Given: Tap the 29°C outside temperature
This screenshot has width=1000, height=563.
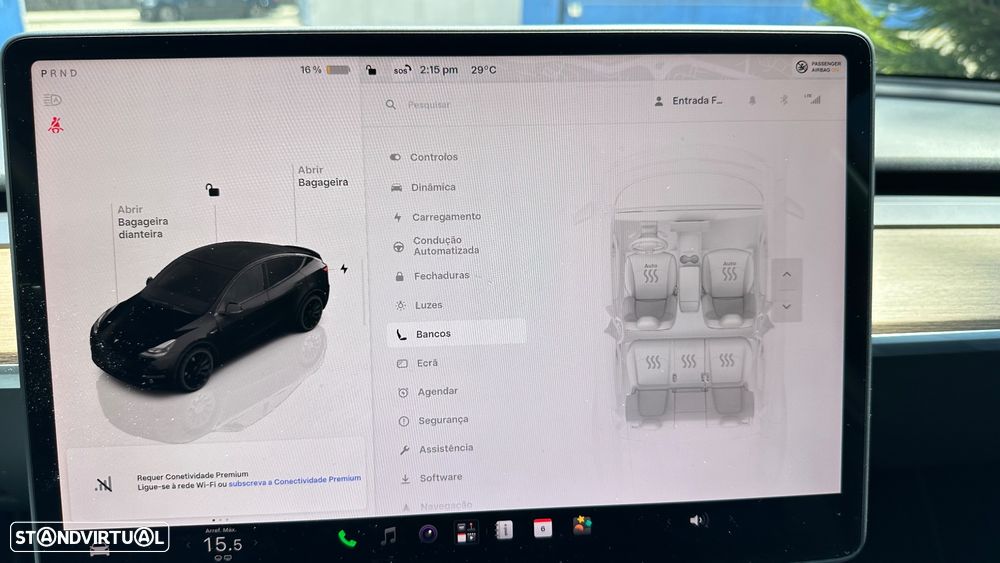Looking at the screenshot, I should (484, 69).
